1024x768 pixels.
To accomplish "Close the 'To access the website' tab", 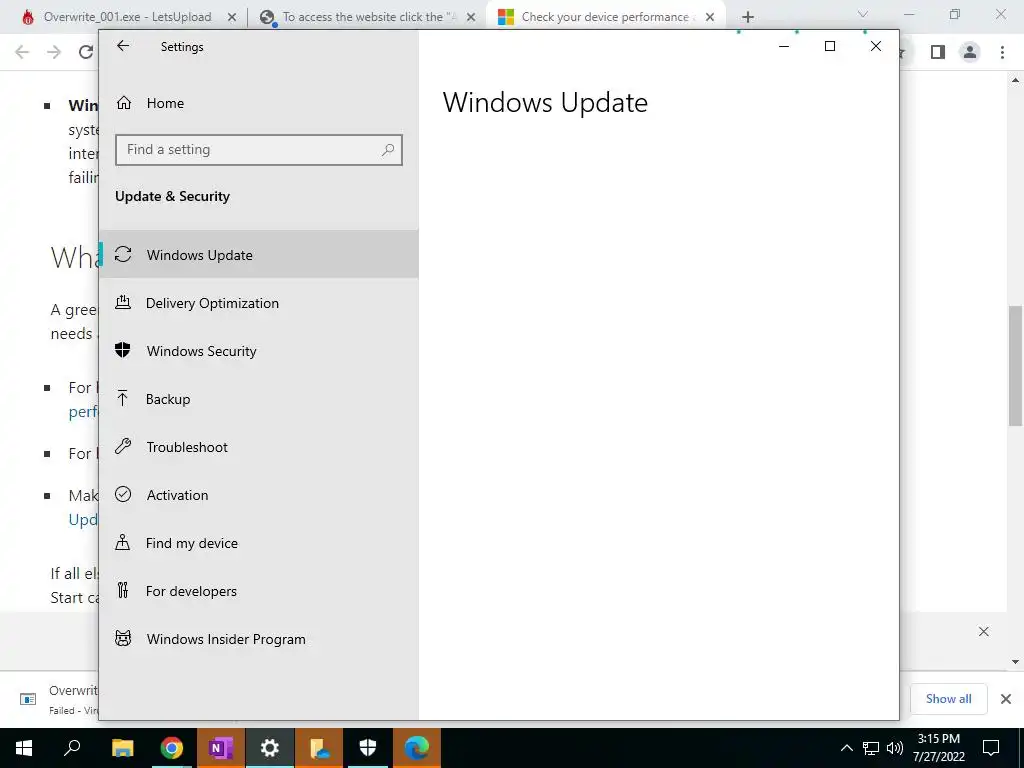I will [x=471, y=18].
